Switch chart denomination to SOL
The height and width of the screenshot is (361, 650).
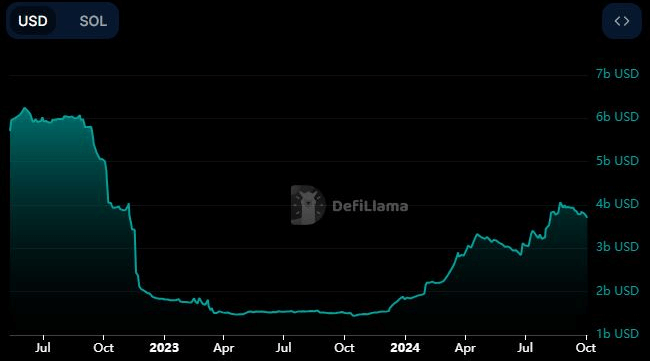pos(93,21)
